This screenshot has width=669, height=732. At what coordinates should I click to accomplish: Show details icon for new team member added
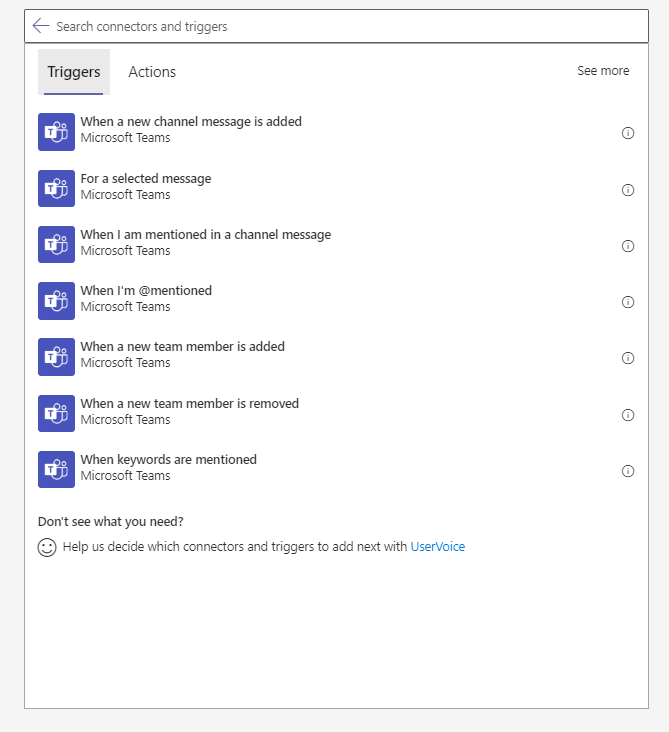(x=627, y=358)
